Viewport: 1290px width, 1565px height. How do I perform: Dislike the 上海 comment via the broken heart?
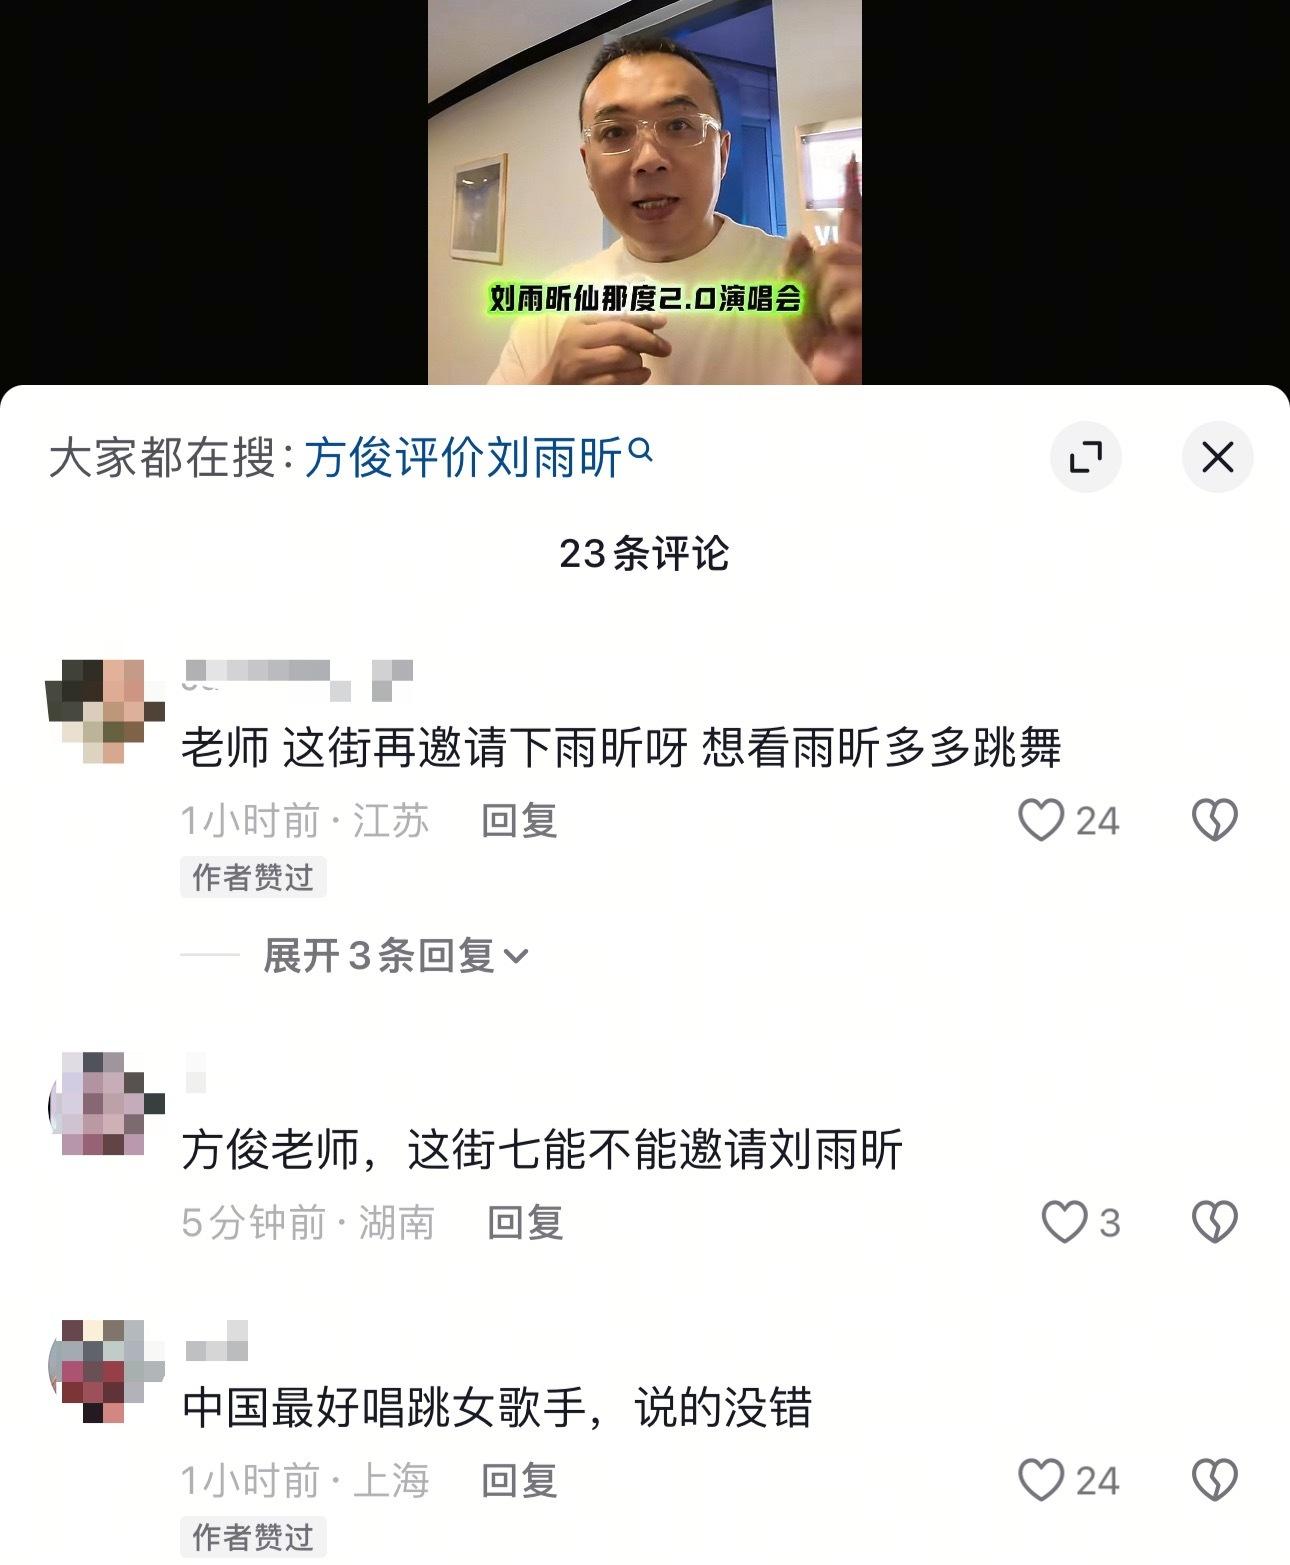click(x=1215, y=1480)
